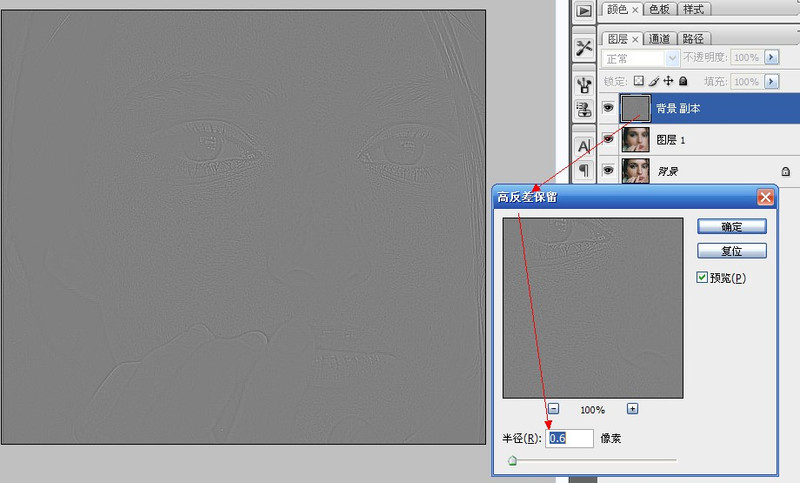Image resolution: width=800 pixels, height=483 pixels.
Task: Switch to the 通道 tab
Action: [x=659, y=39]
